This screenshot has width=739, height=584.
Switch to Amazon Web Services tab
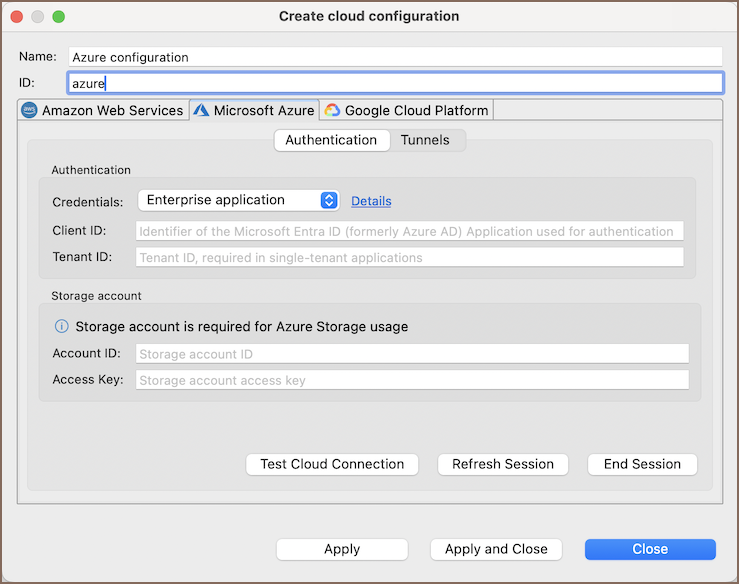[x=103, y=111]
